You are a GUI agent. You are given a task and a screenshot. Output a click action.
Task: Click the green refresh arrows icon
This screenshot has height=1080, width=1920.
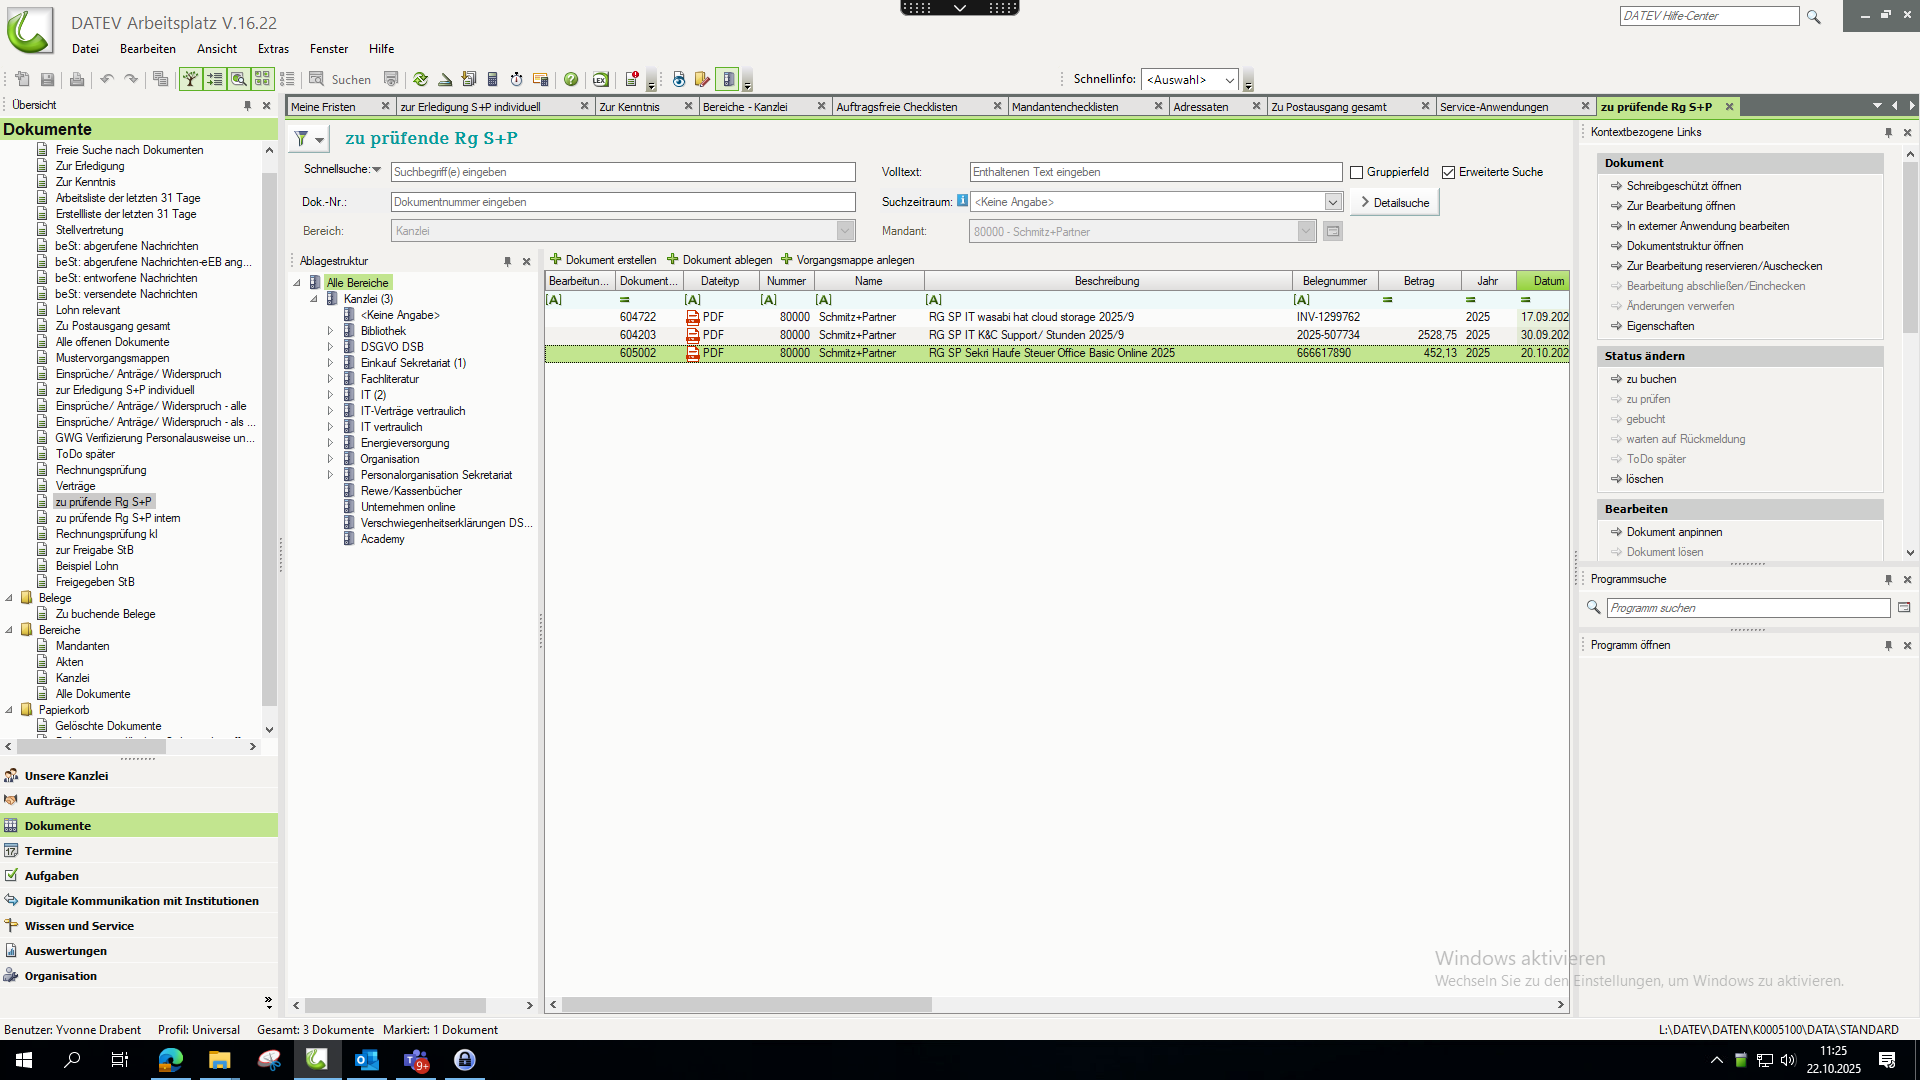(421, 79)
